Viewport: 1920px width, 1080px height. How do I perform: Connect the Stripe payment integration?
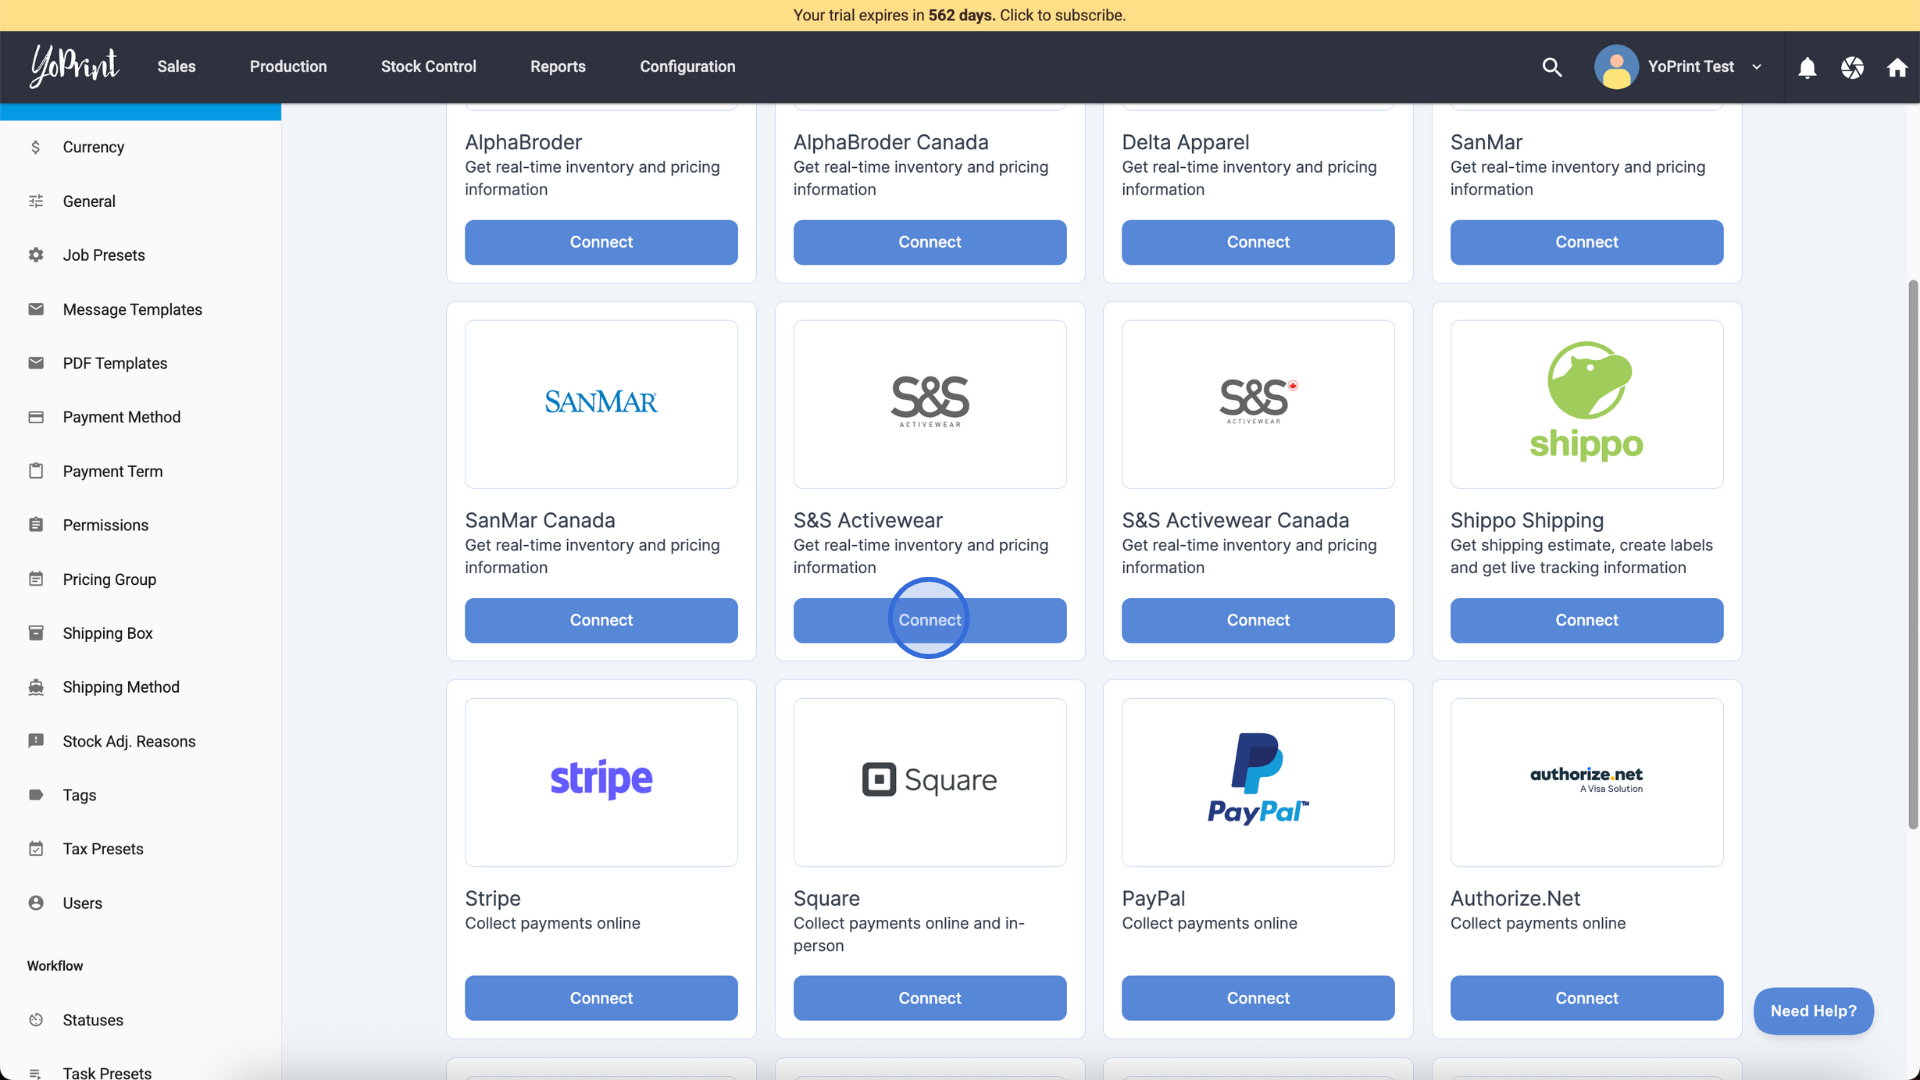pyautogui.click(x=601, y=998)
